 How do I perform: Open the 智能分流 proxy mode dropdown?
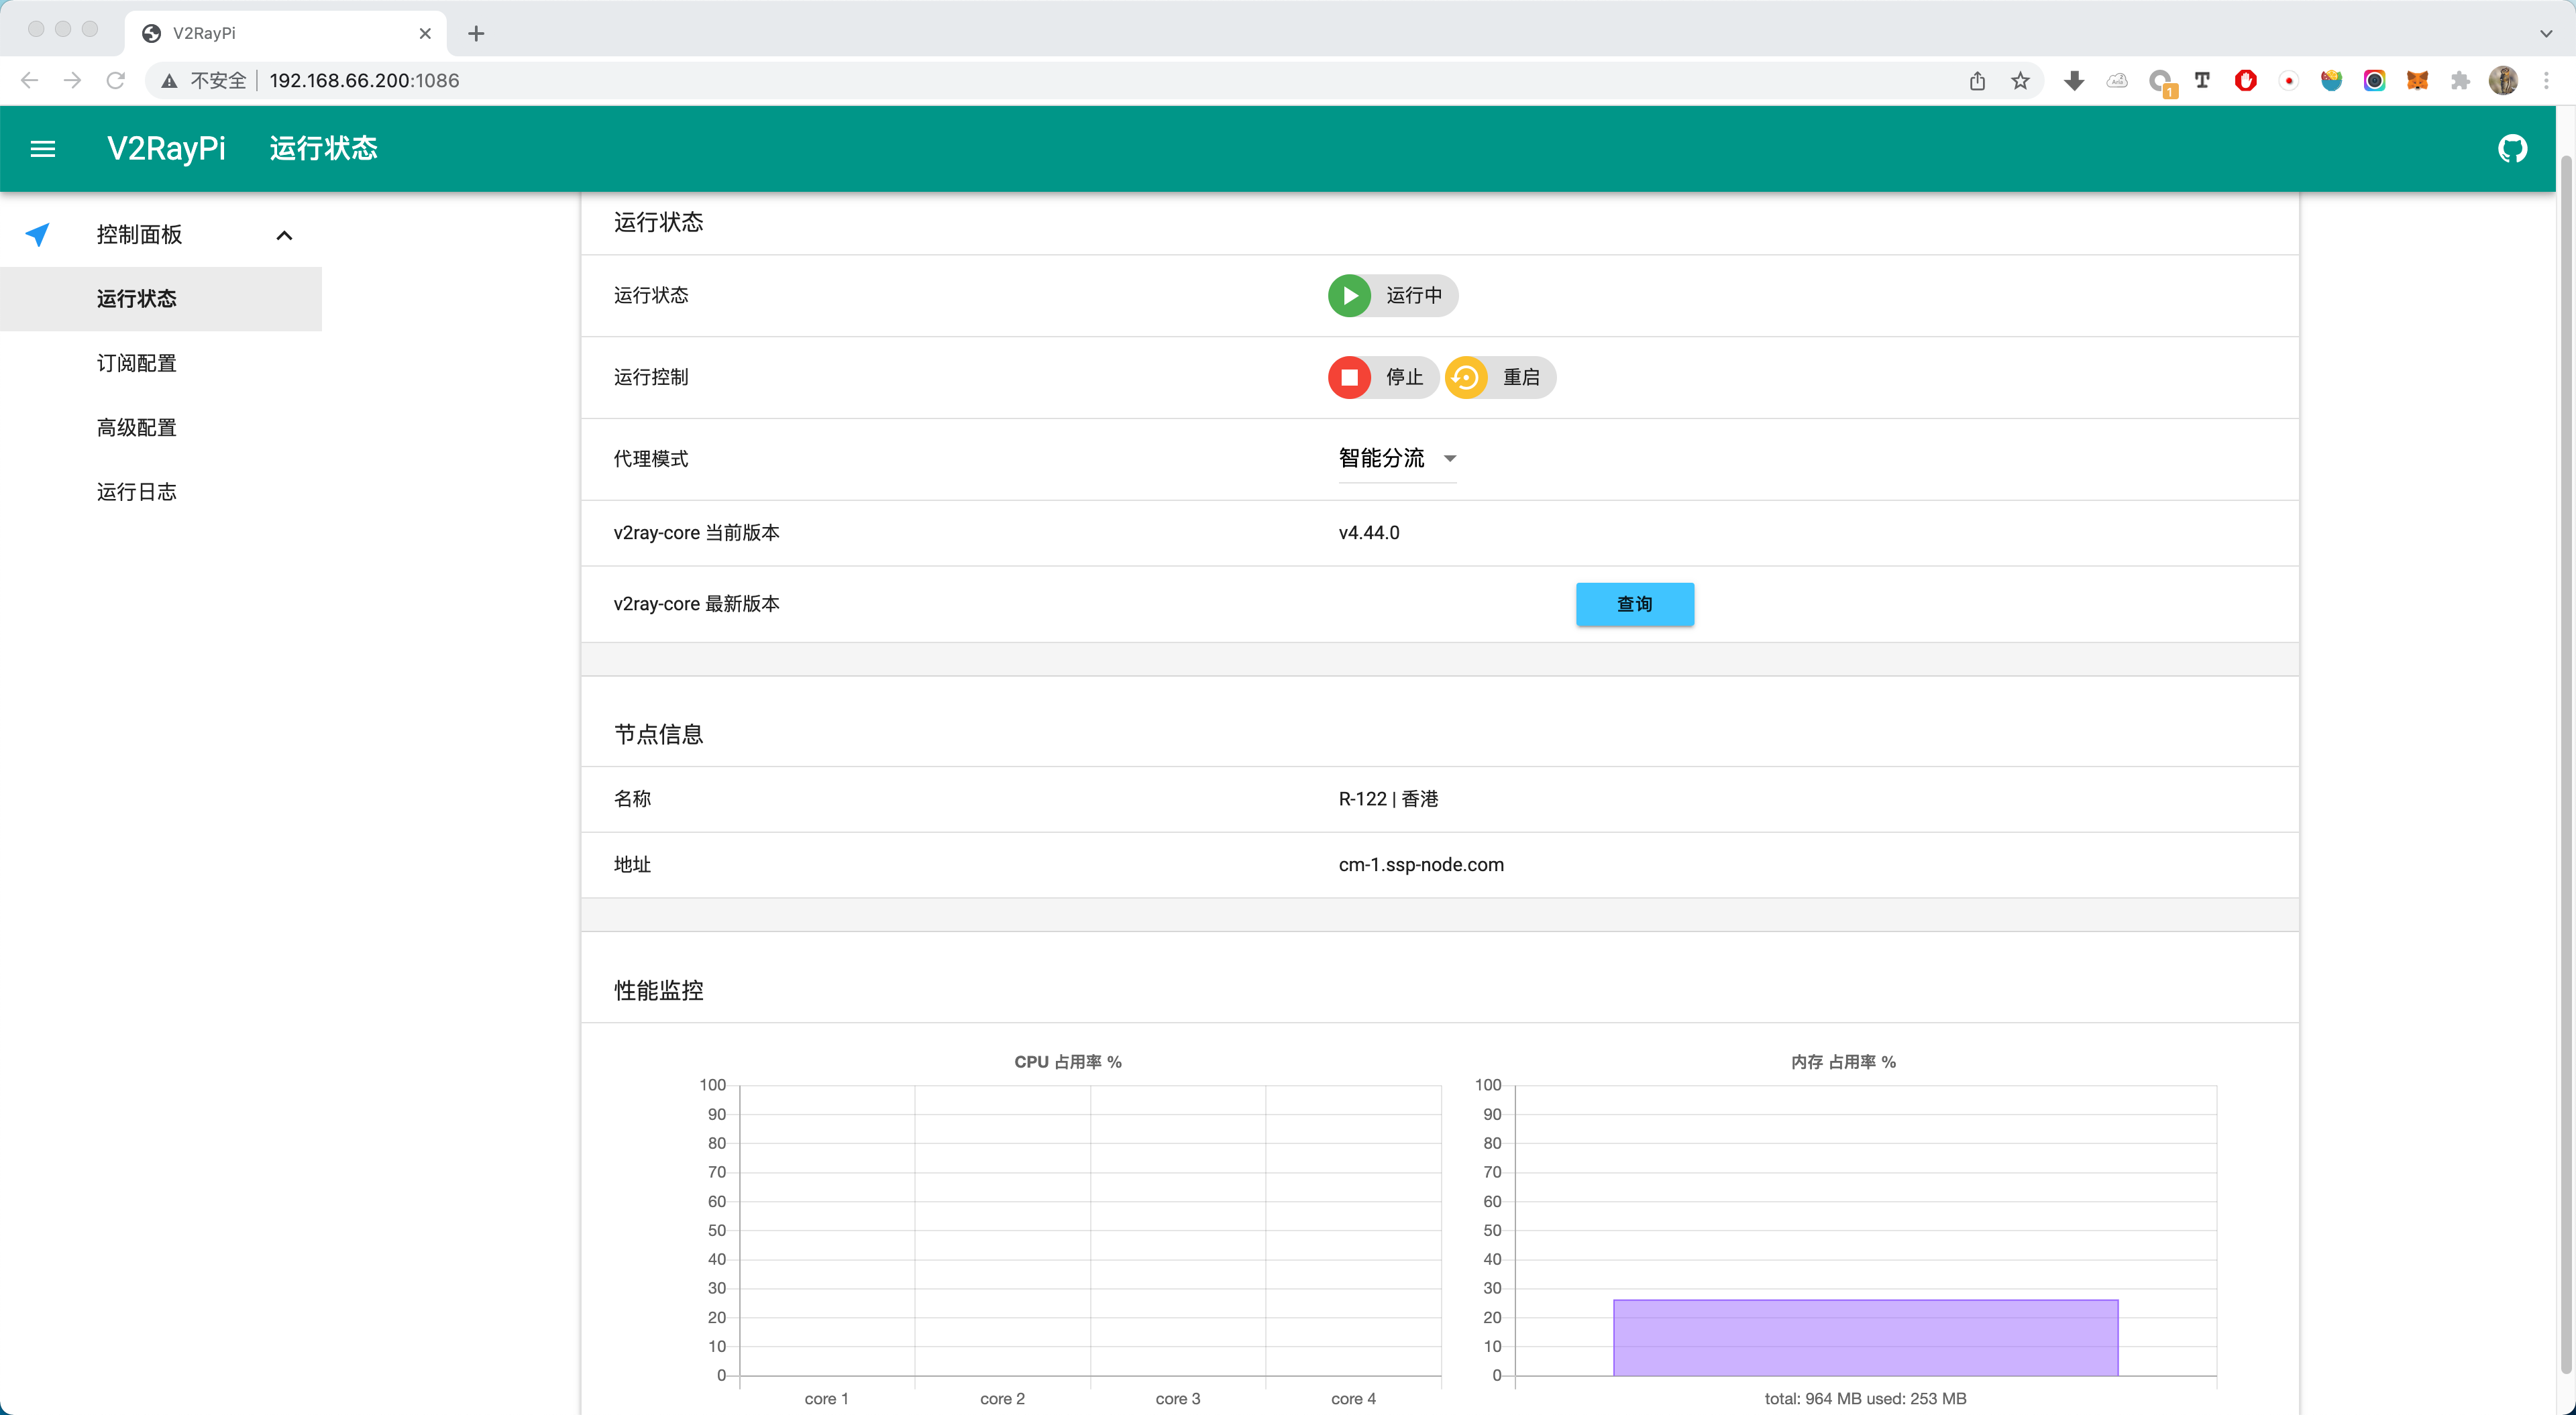[1397, 459]
